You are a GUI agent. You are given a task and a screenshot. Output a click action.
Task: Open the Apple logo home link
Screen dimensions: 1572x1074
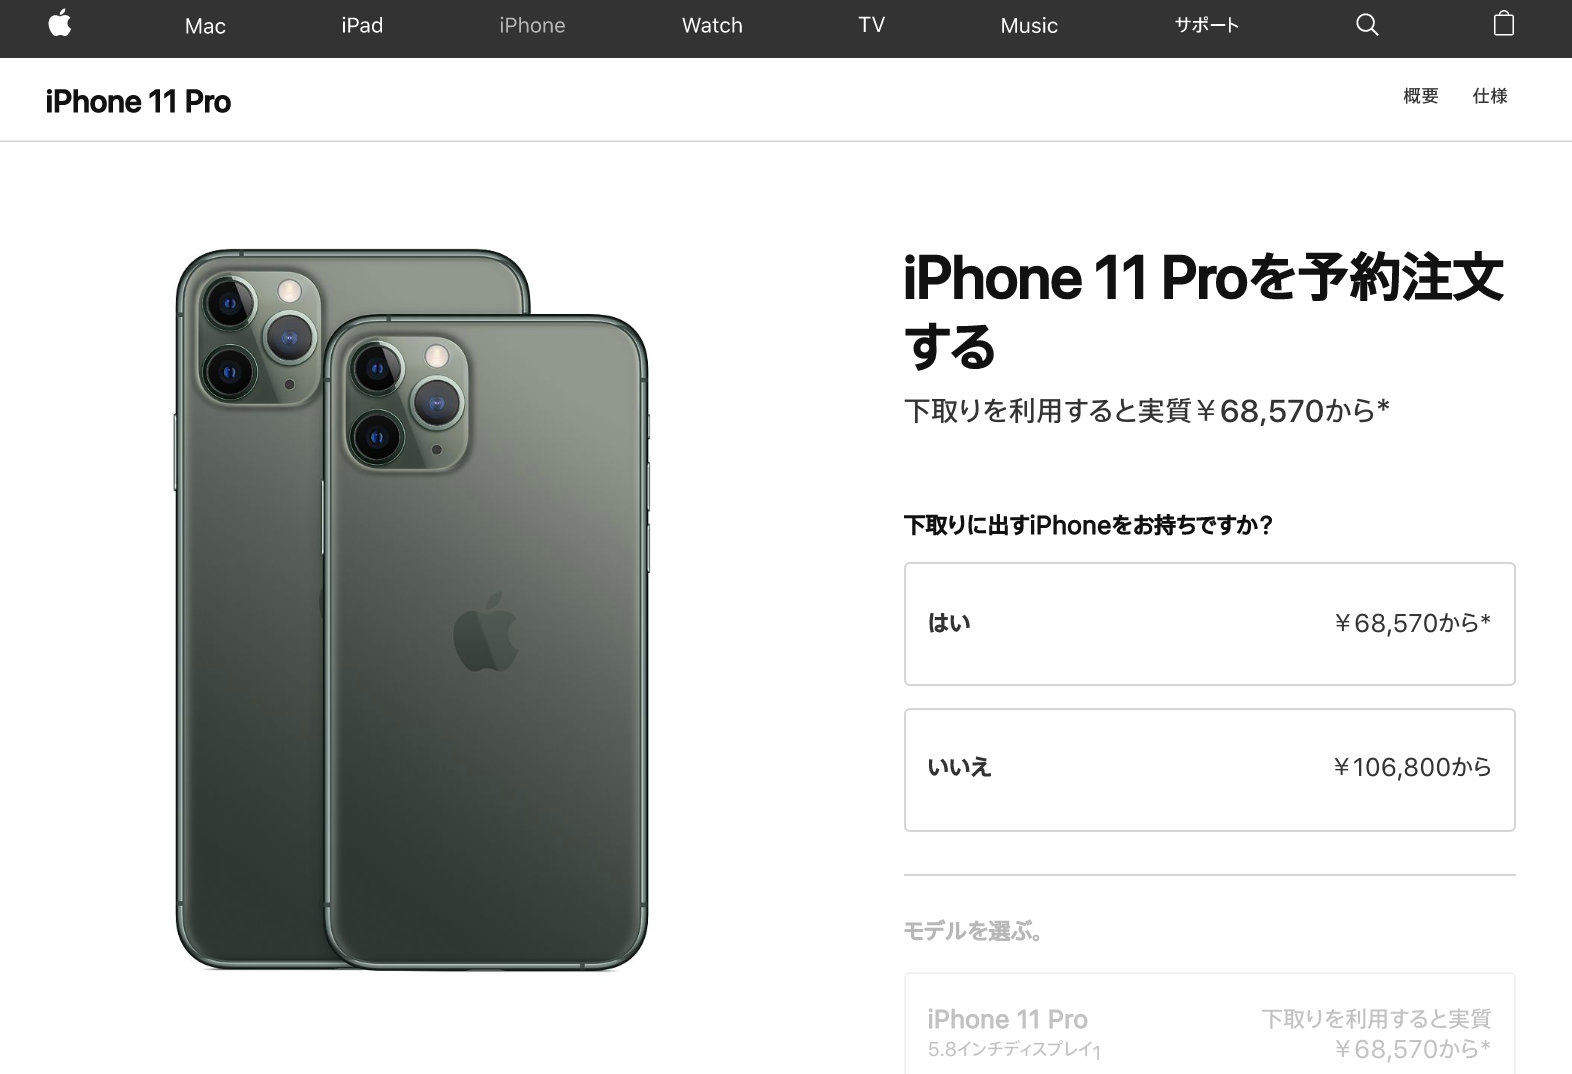click(60, 24)
